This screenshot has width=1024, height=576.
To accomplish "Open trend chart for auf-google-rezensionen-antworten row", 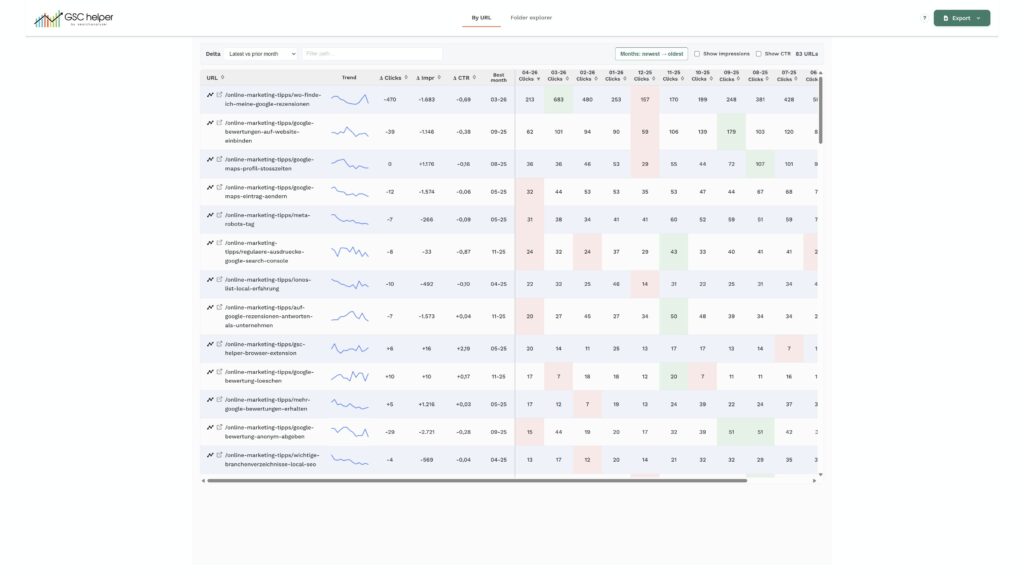I will coord(210,308).
